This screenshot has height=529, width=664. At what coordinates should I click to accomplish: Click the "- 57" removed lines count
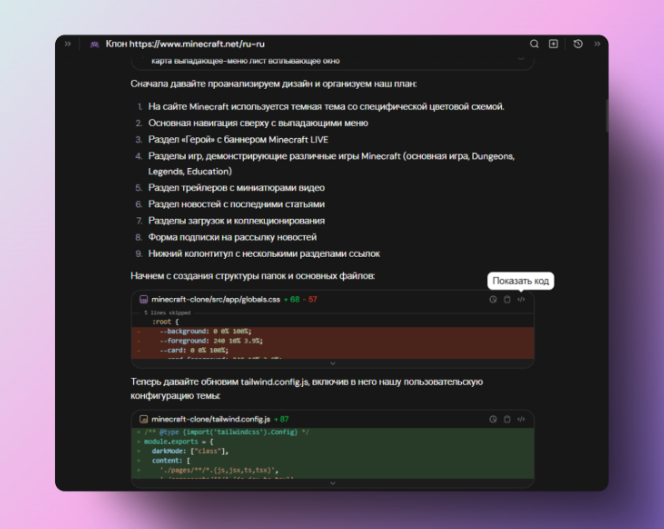coord(310,299)
